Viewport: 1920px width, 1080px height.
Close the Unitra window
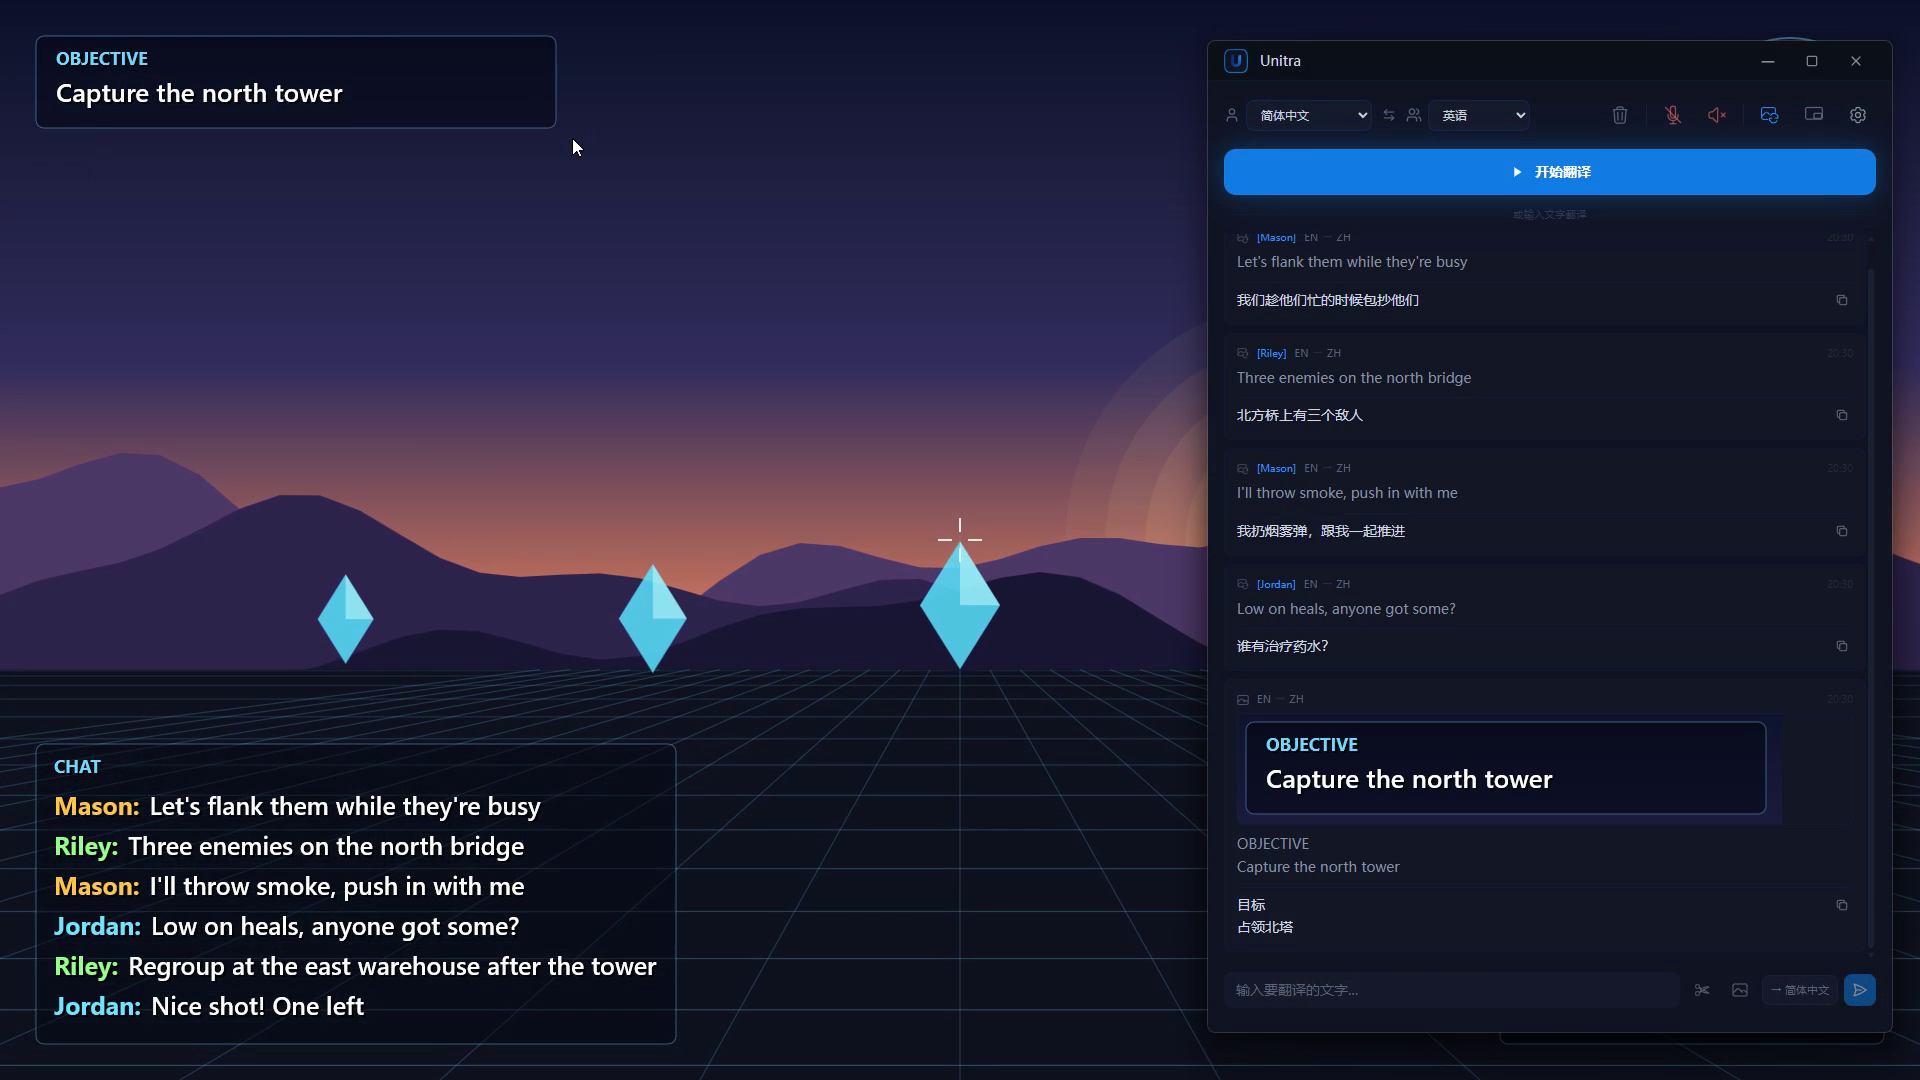coord(1856,61)
